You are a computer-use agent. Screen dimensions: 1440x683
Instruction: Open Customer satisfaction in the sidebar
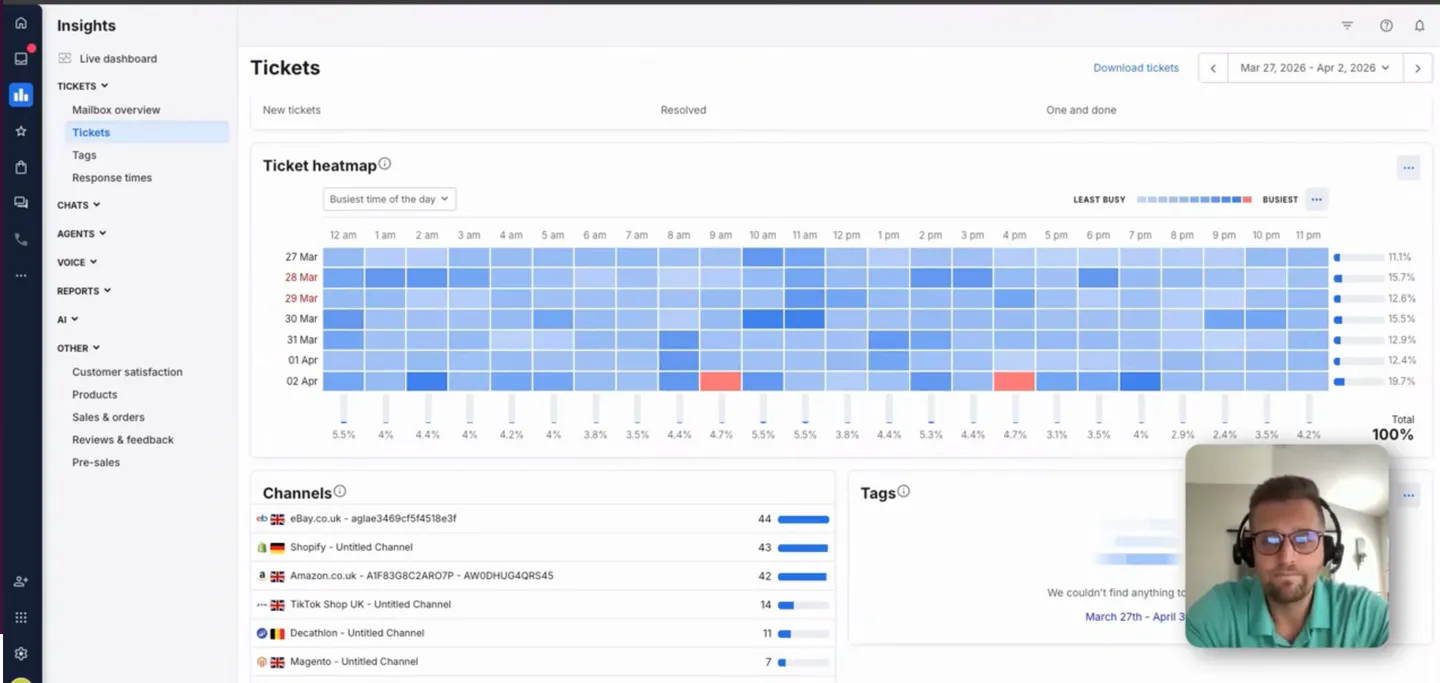point(127,372)
